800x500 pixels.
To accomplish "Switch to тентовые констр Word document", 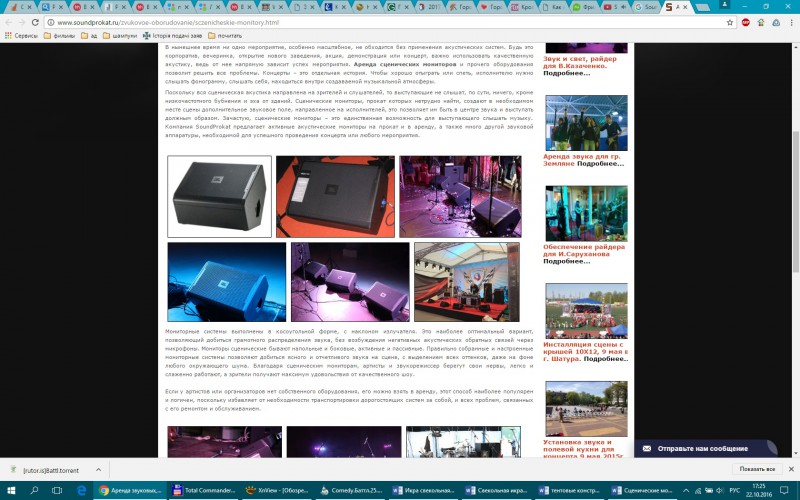I will [570, 490].
